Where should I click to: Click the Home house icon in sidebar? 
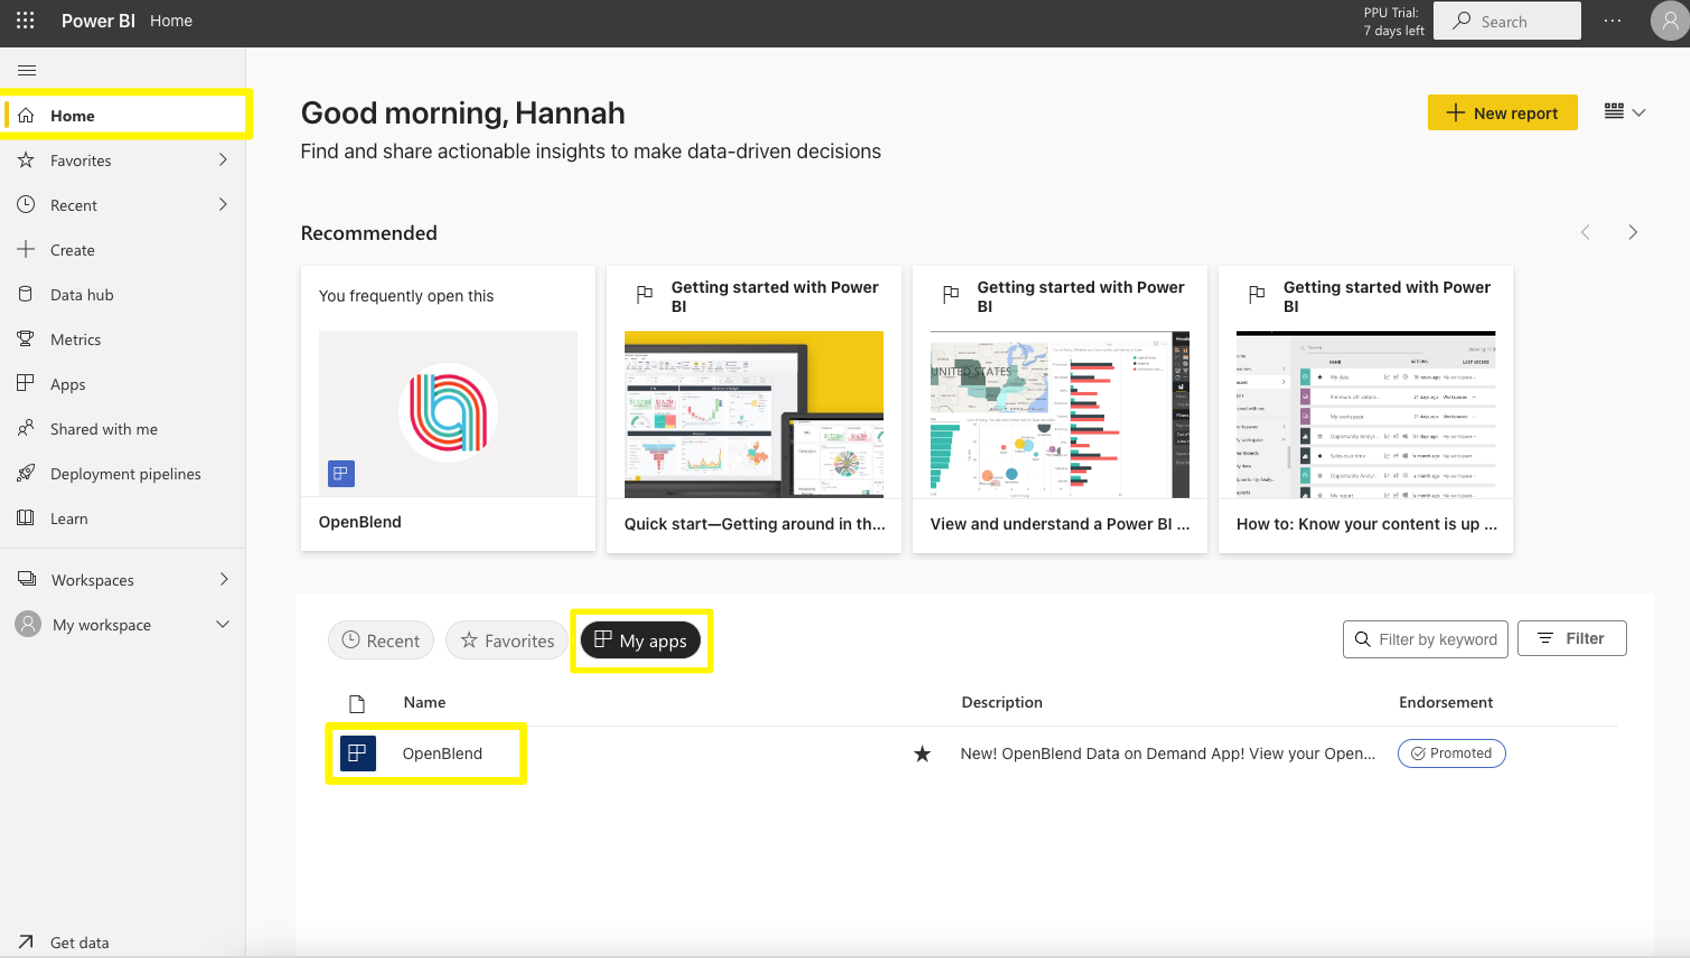point(27,115)
